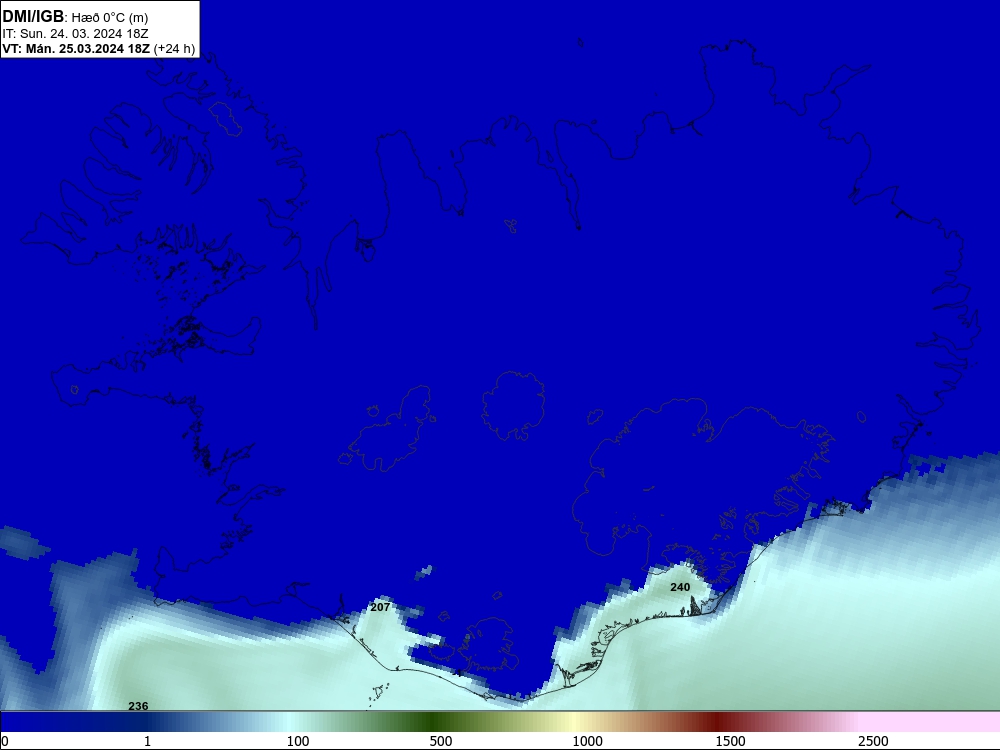Pick the light cyan color on the legend bar
Screen dimensions: 1000x750
point(290,721)
